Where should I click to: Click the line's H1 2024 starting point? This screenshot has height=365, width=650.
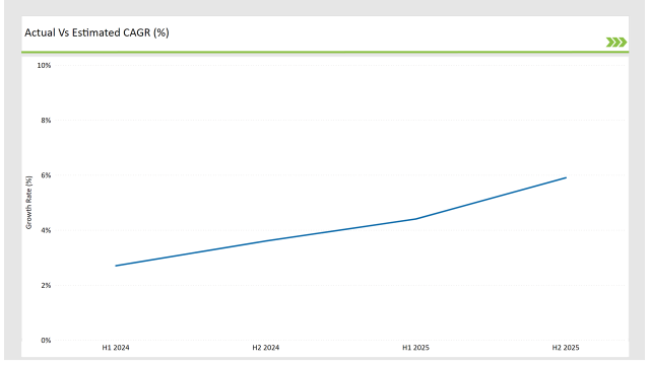point(116,266)
